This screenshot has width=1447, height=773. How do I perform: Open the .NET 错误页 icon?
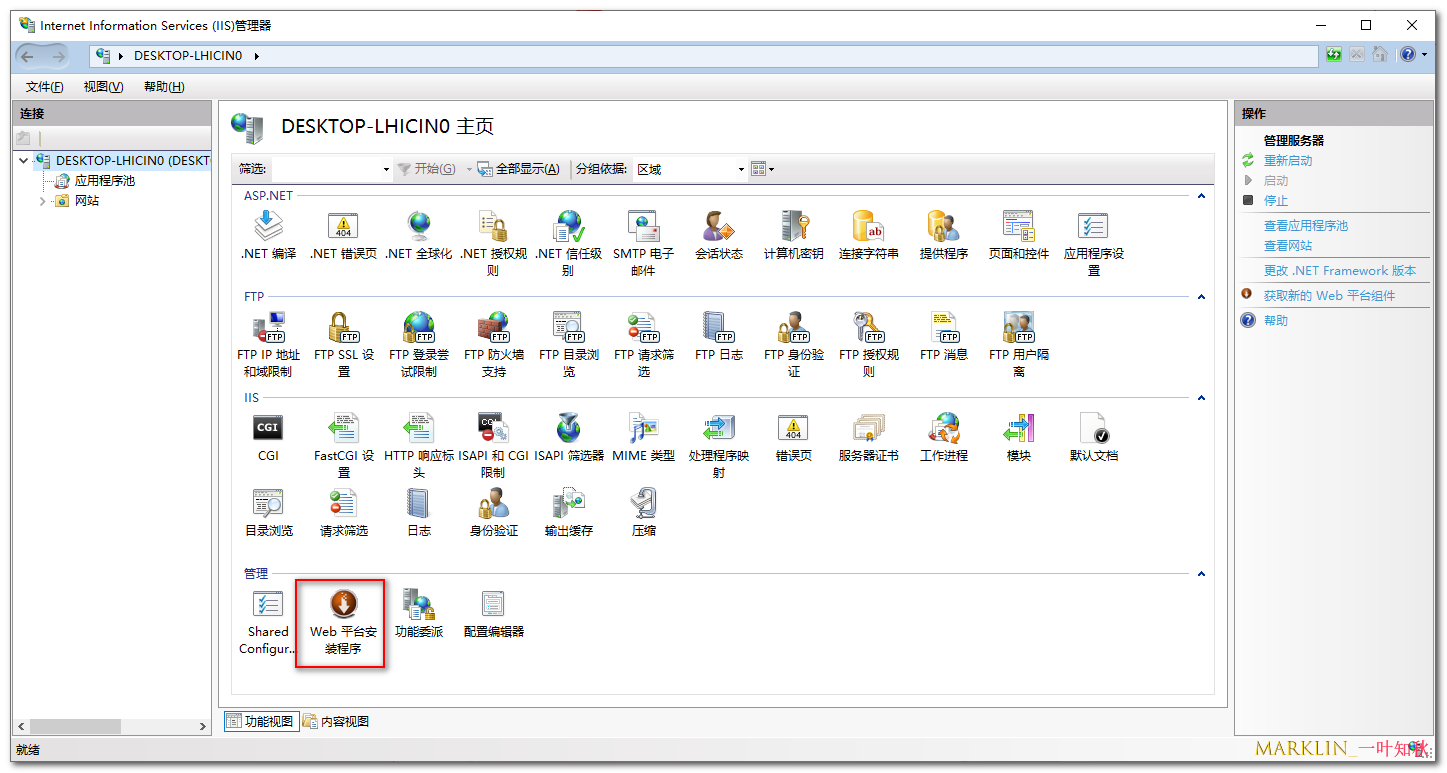pyautogui.click(x=343, y=226)
